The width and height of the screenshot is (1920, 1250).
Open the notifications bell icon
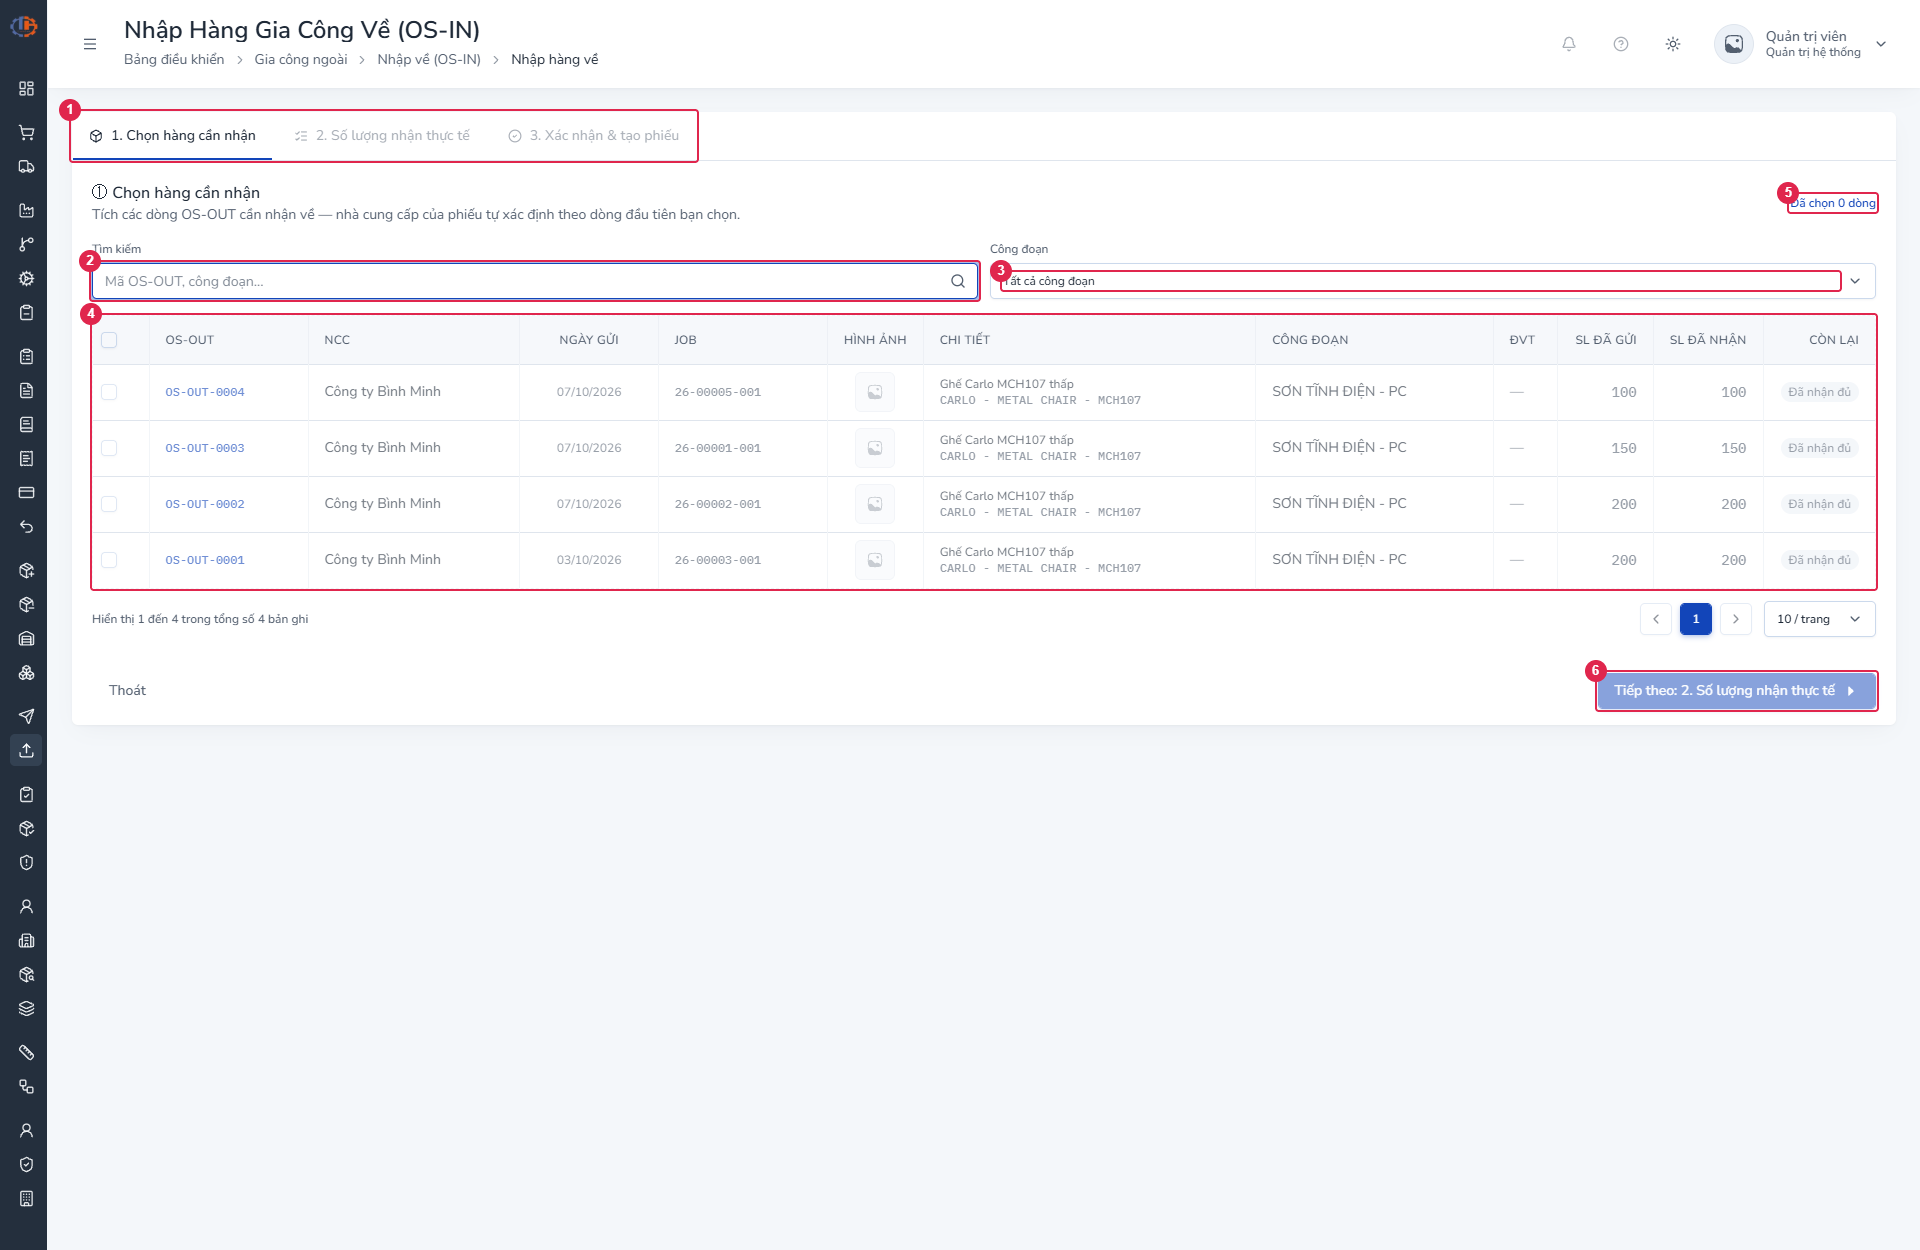(1569, 44)
